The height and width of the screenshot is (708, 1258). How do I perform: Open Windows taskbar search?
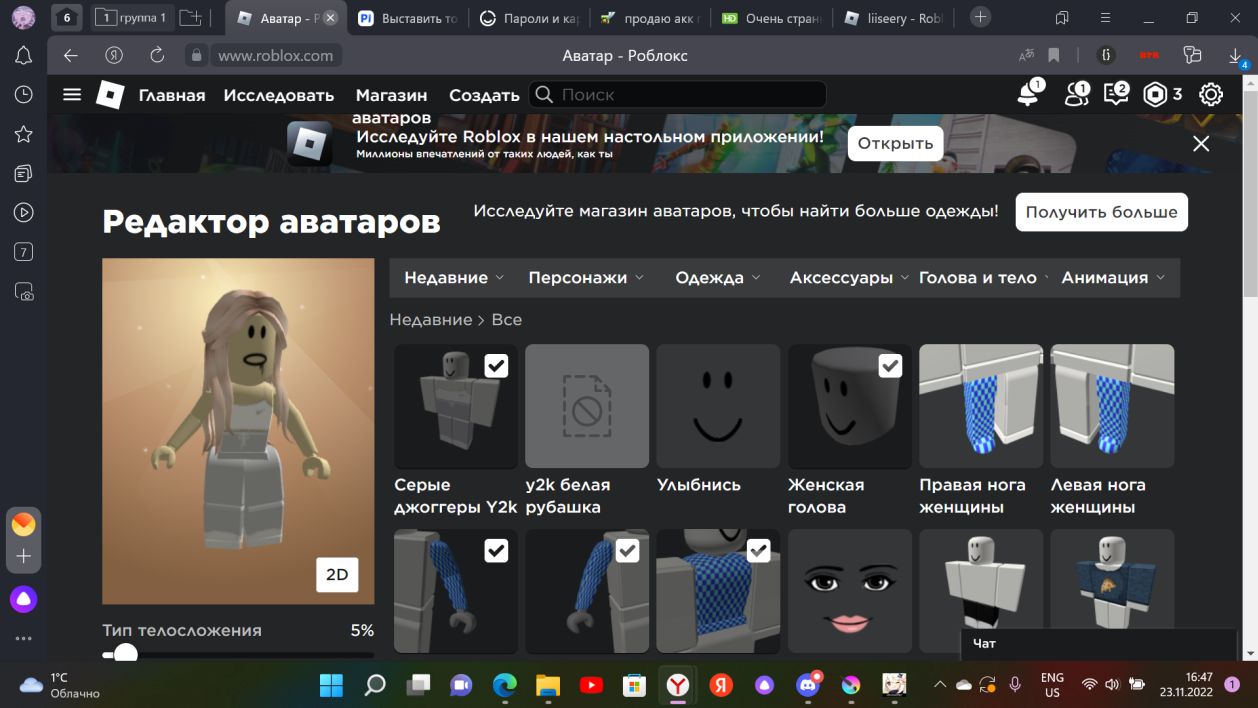[375, 685]
